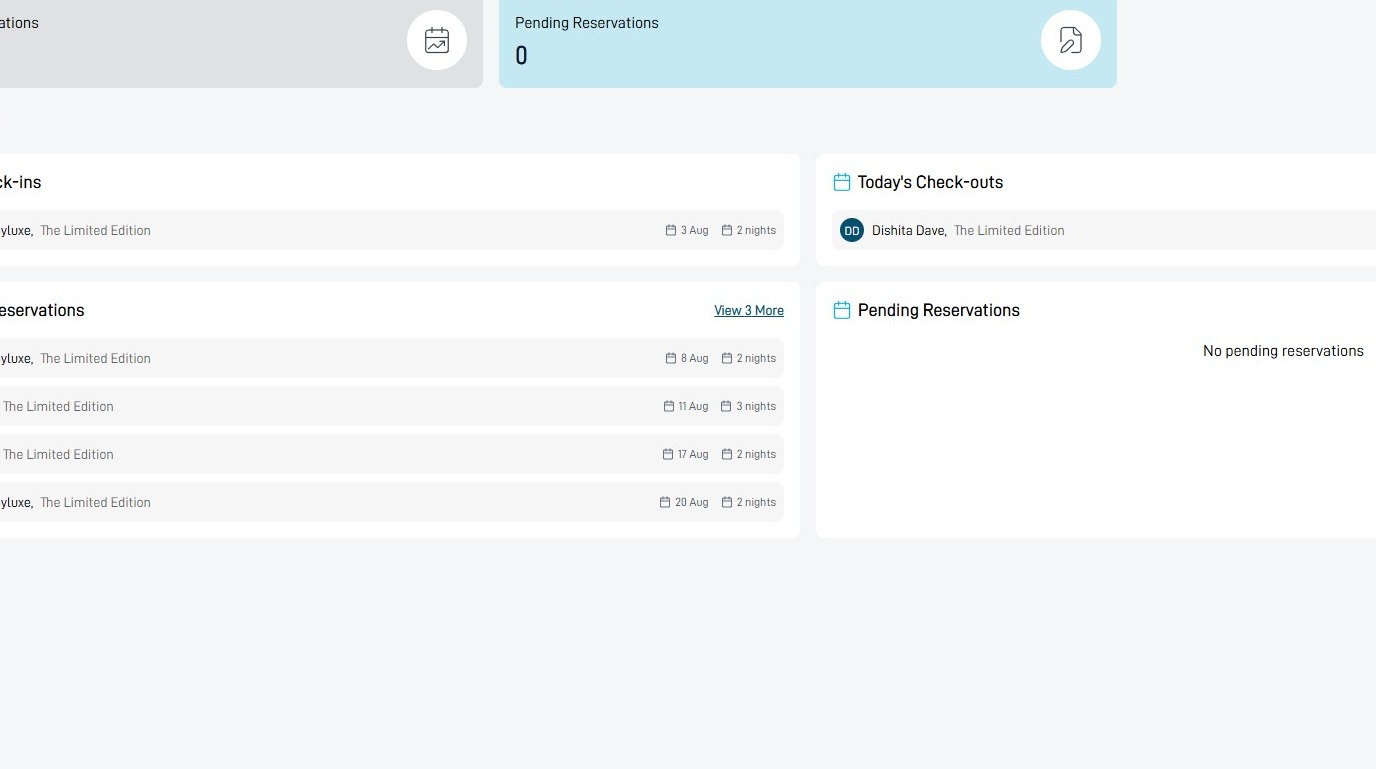Click The Limited Edition in 17 Aug row
The image size is (1376, 769).
pyautogui.click(x=58, y=454)
